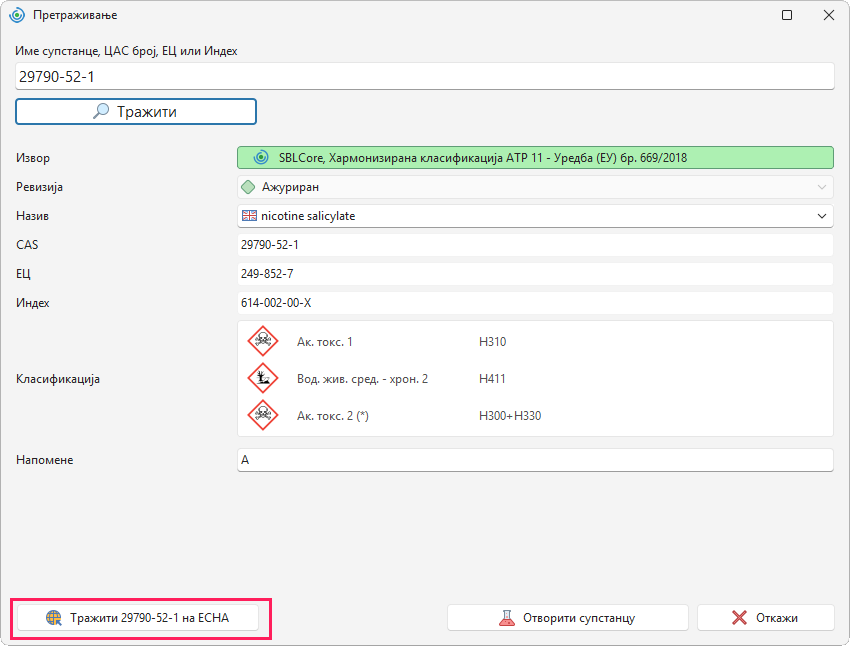Maximize the Претраживање window

click(x=787, y=15)
